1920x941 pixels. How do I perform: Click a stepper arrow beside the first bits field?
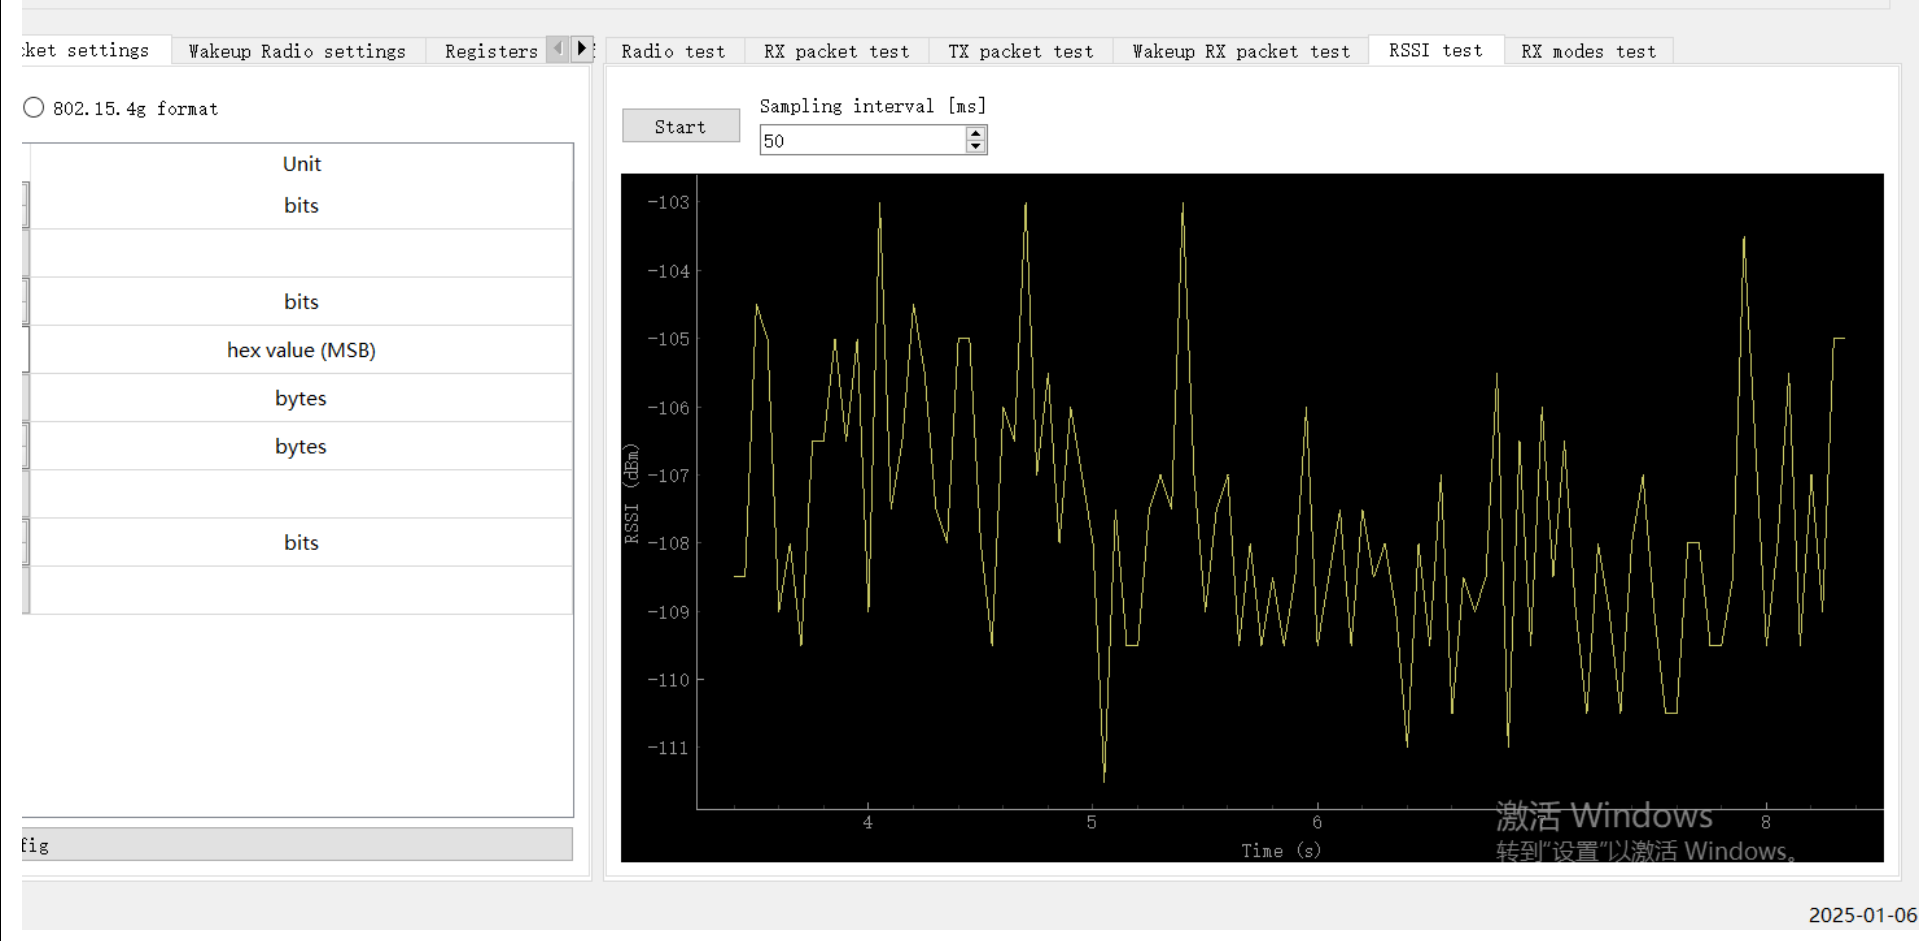[x=25, y=205]
